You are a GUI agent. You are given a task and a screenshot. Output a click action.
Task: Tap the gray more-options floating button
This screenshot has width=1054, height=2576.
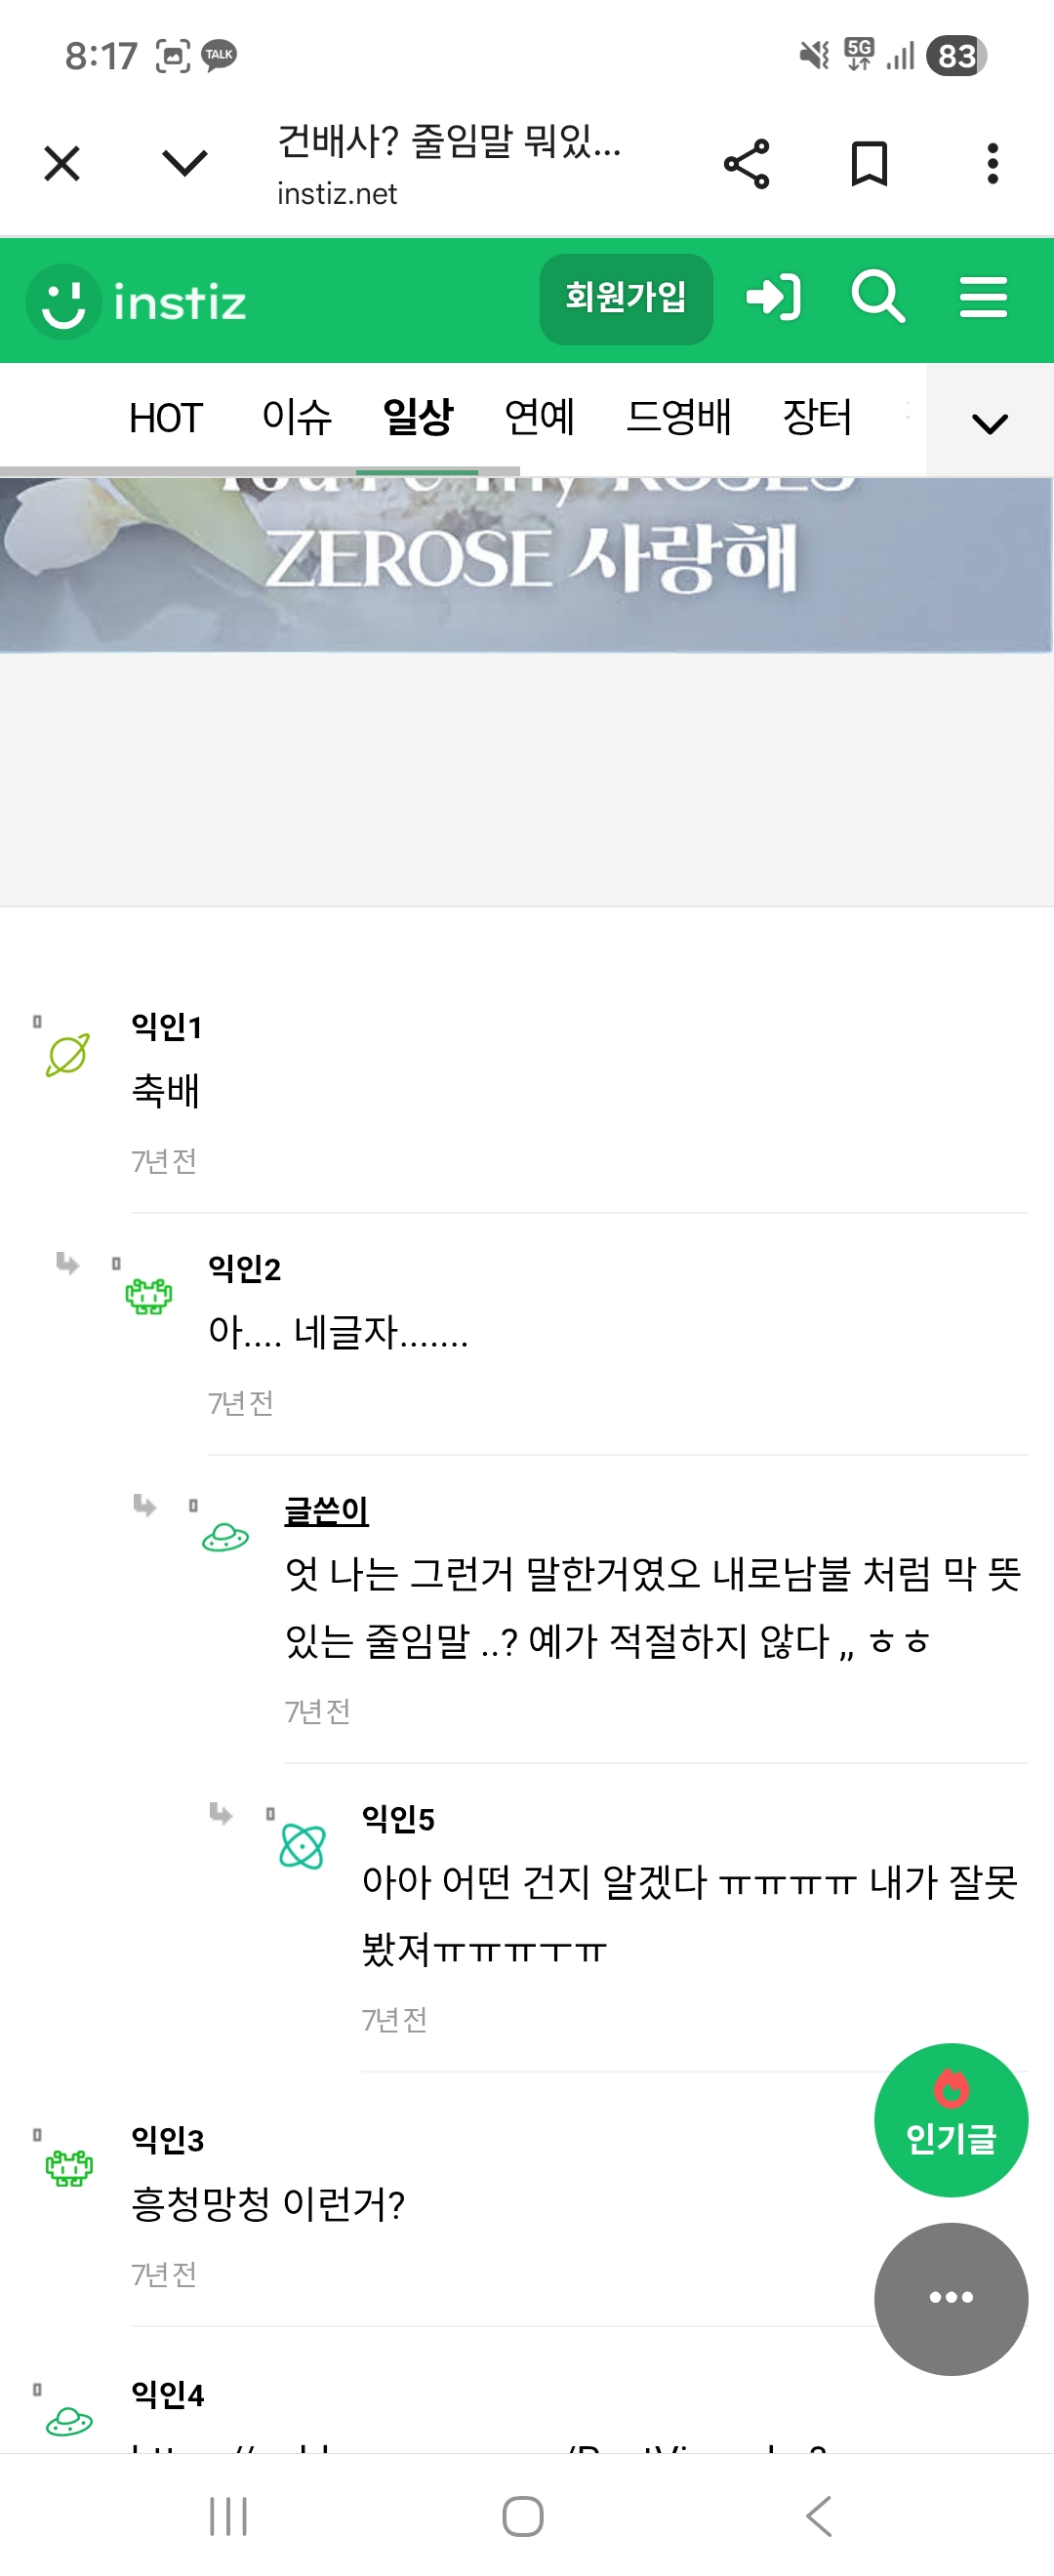pyautogui.click(x=950, y=2298)
